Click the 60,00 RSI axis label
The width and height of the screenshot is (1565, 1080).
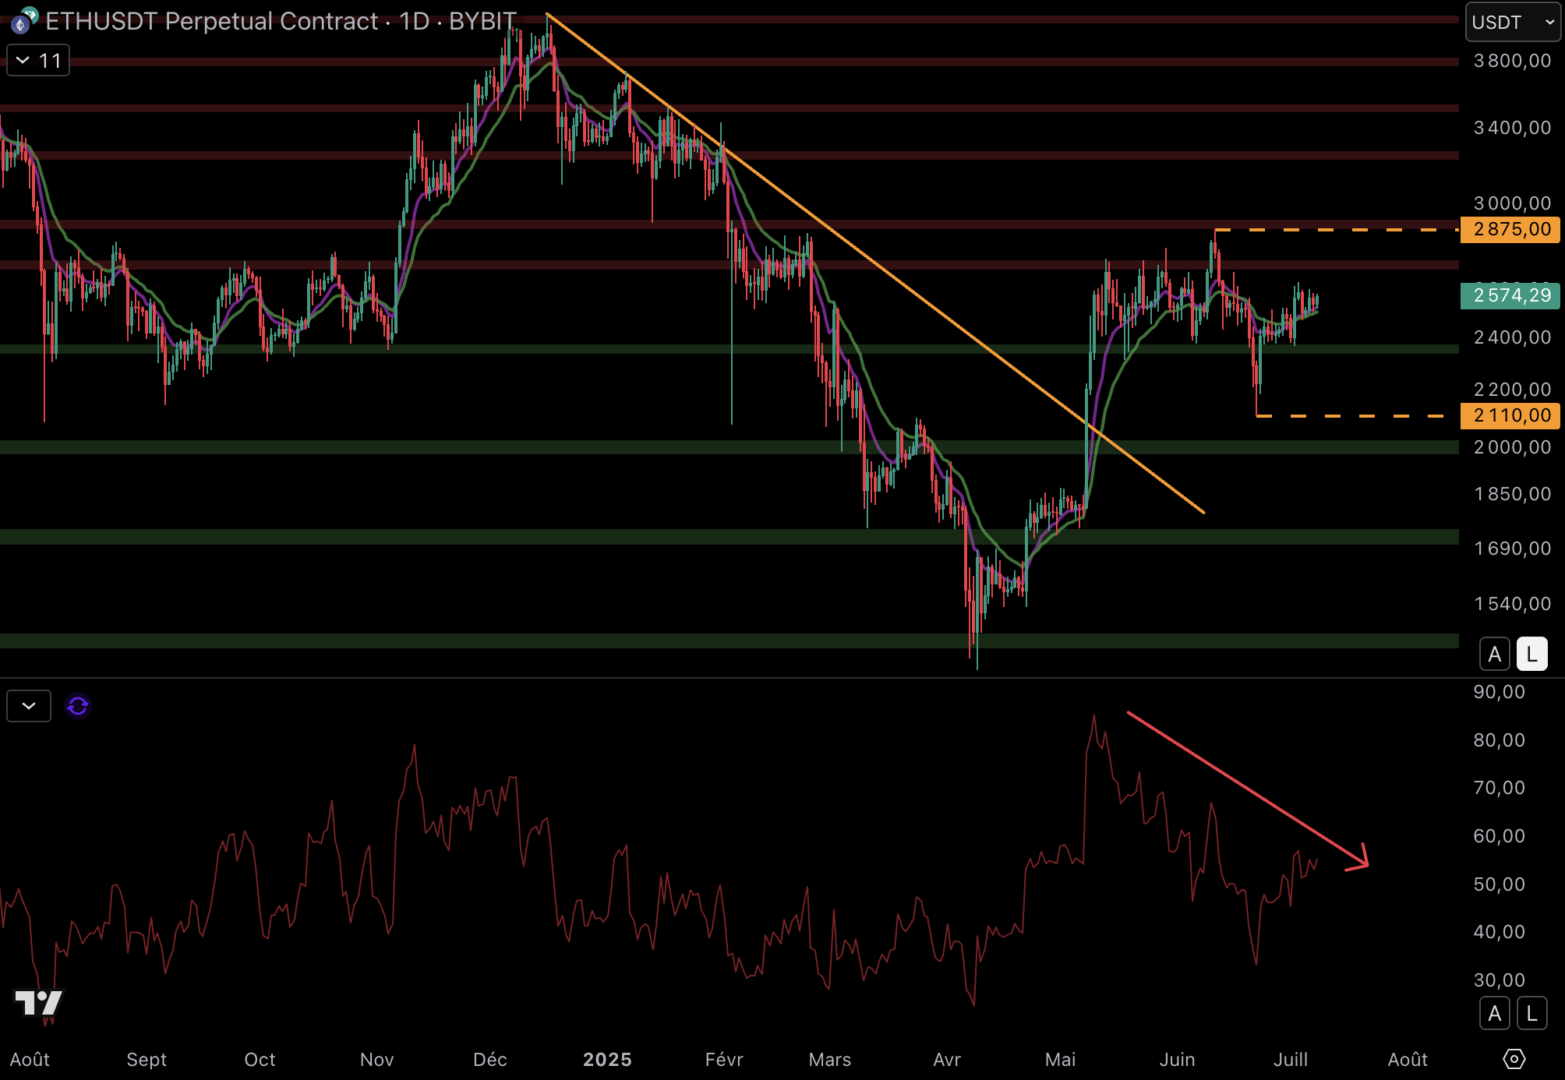click(1499, 836)
